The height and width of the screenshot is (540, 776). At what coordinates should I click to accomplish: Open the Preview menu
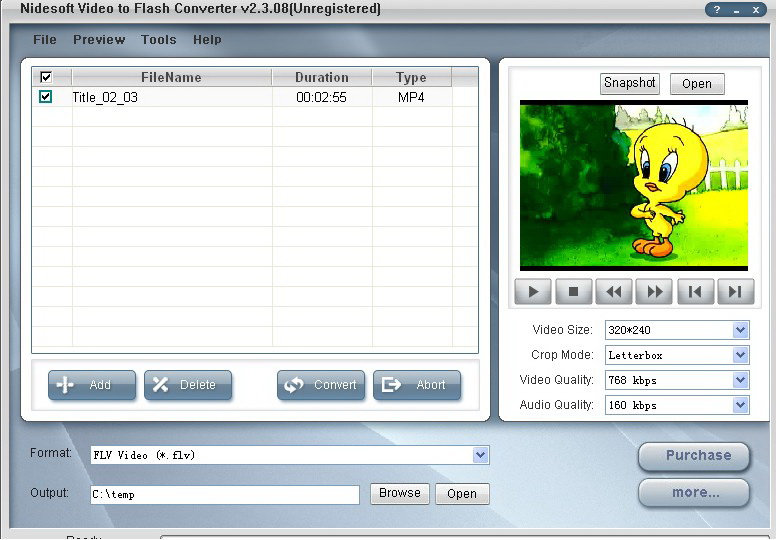99,40
